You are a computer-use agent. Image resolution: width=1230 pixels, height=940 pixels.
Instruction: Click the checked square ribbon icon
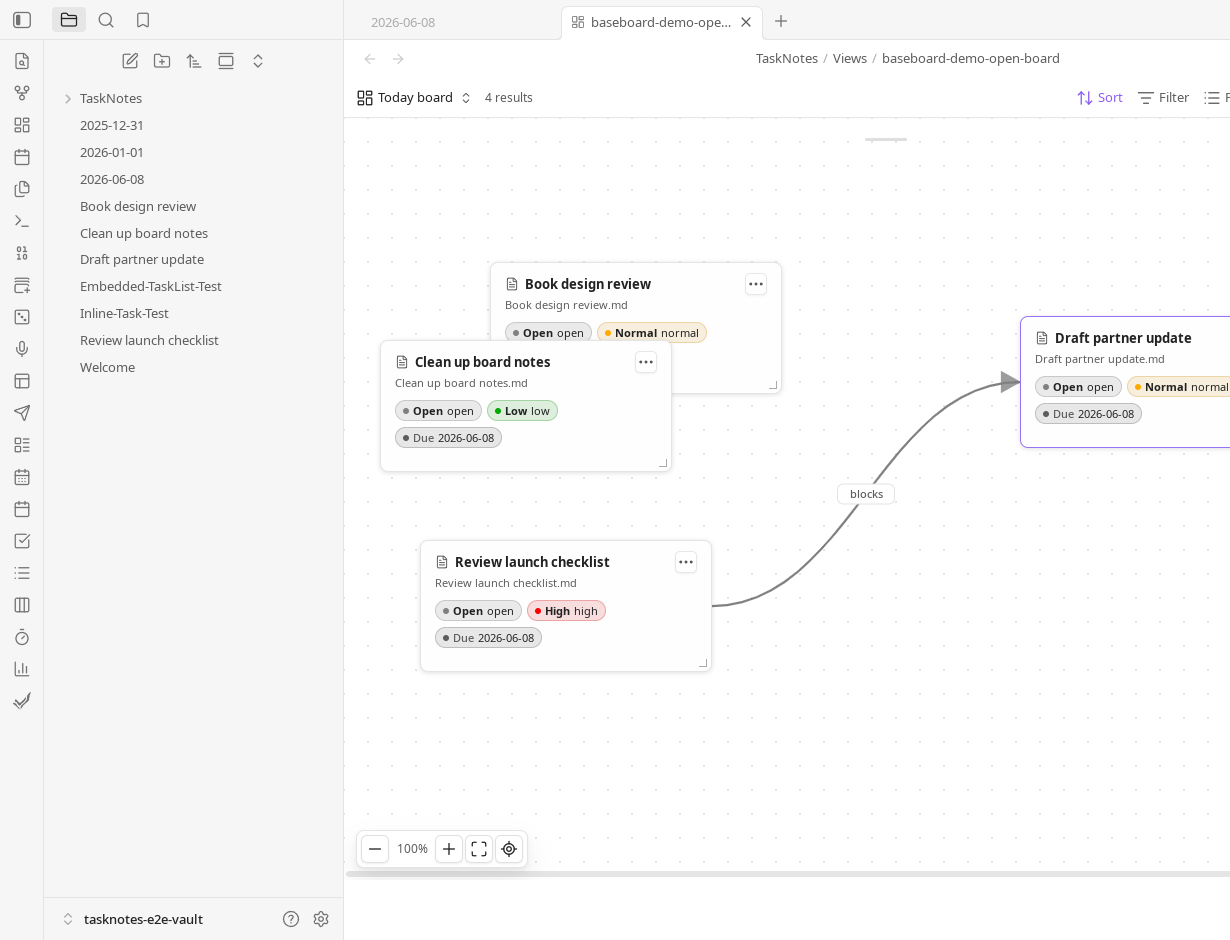22,541
